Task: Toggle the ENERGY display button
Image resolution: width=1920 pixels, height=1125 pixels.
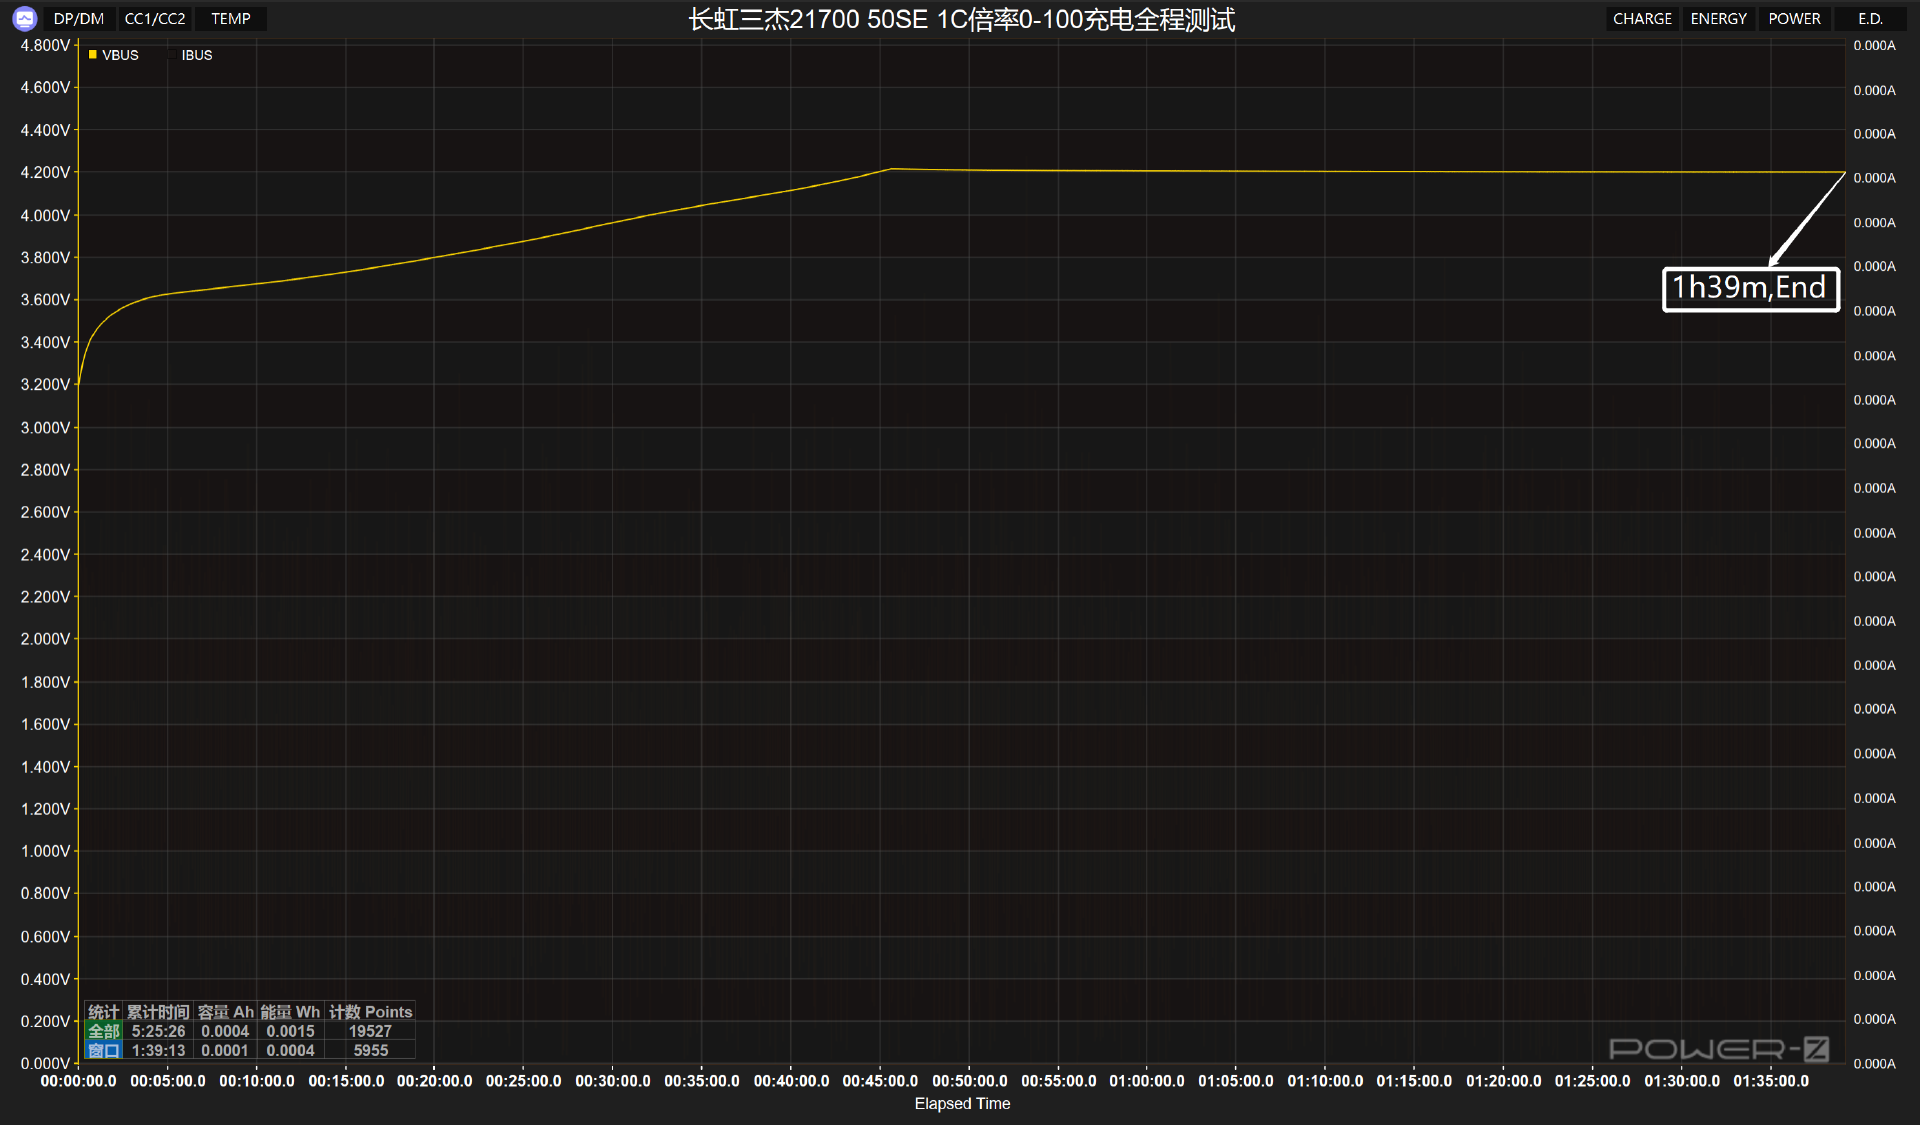Action: (x=1718, y=19)
